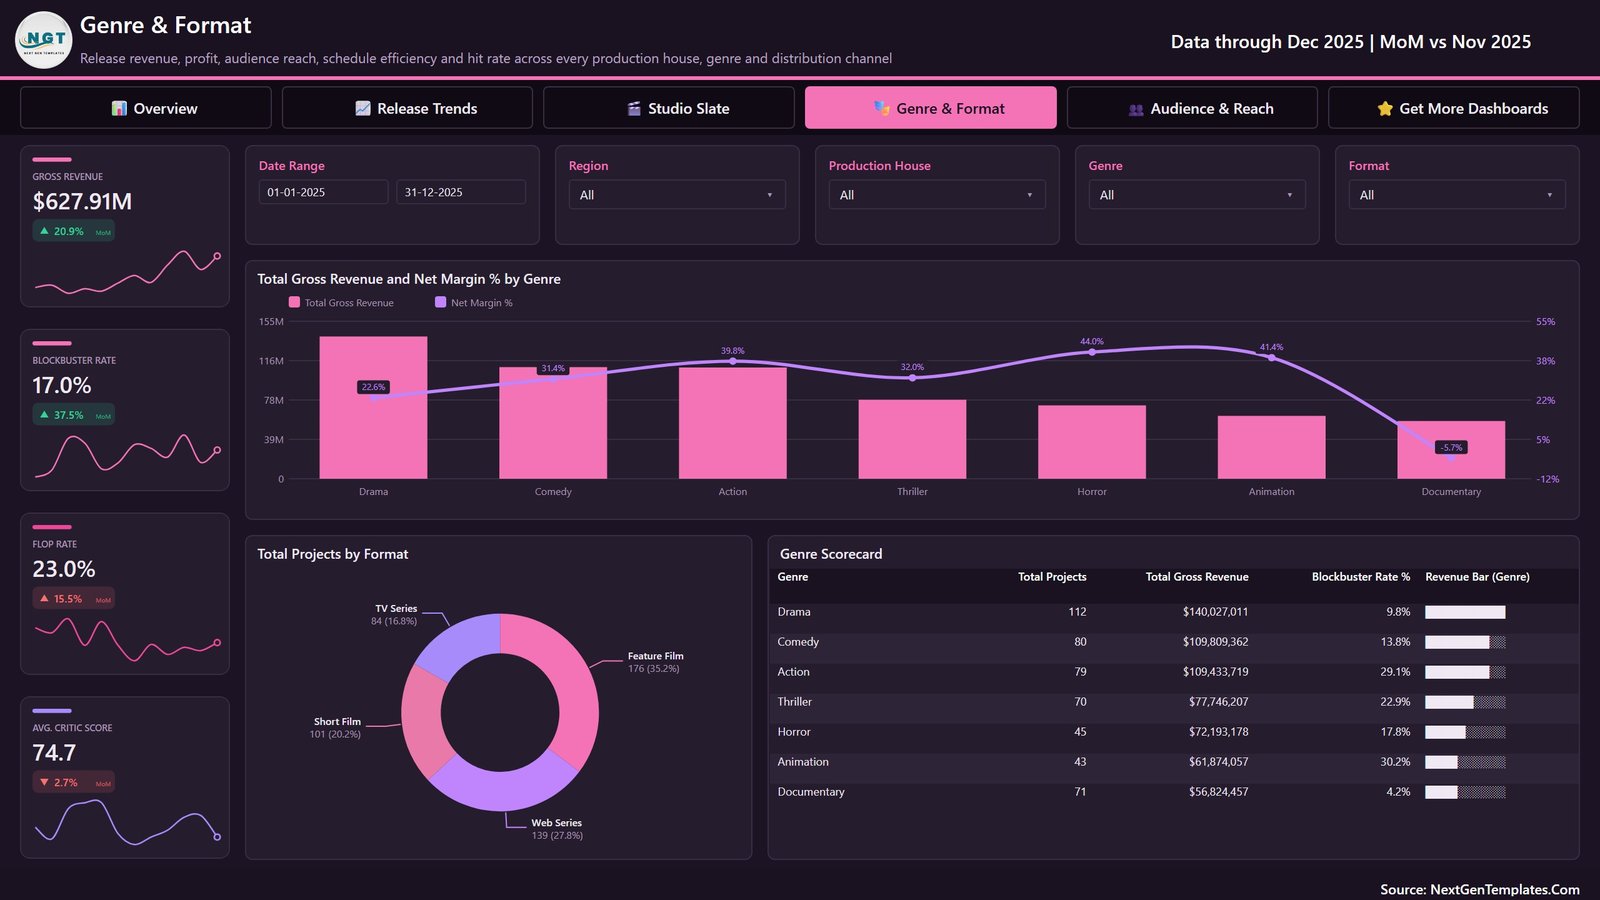Click the -5.7% margin data label
The width and height of the screenshot is (1600, 900).
tap(1452, 447)
